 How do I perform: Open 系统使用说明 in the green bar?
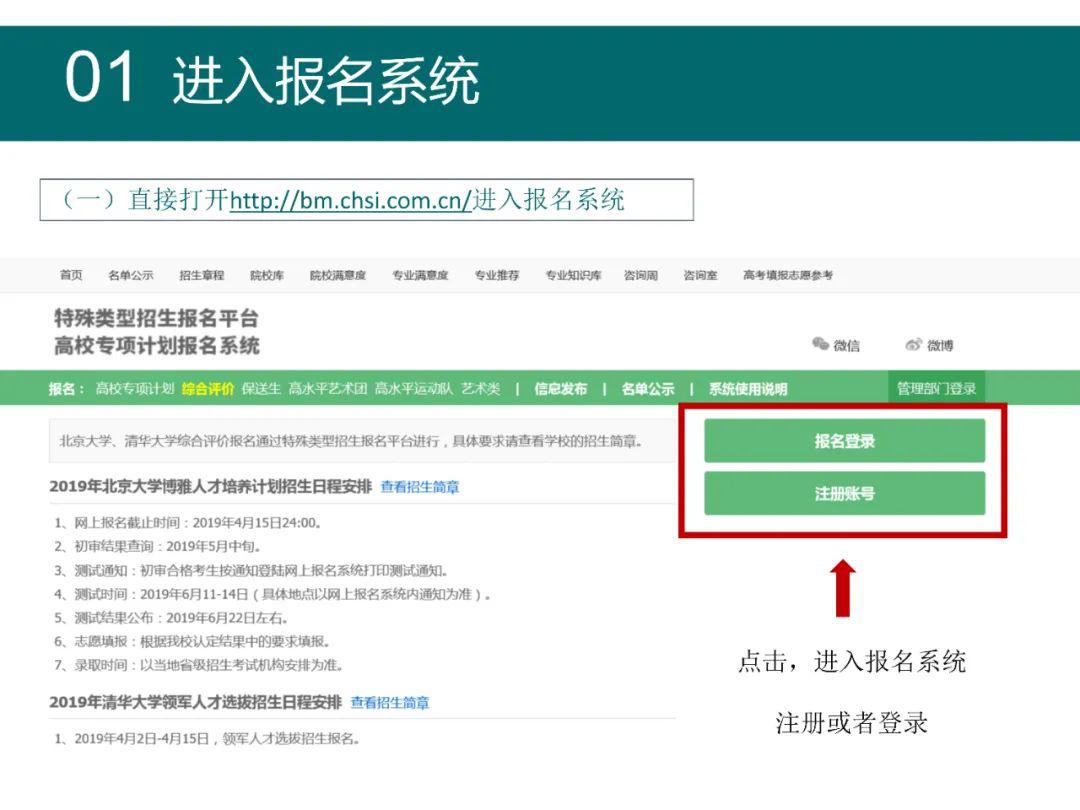pos(748,389)
